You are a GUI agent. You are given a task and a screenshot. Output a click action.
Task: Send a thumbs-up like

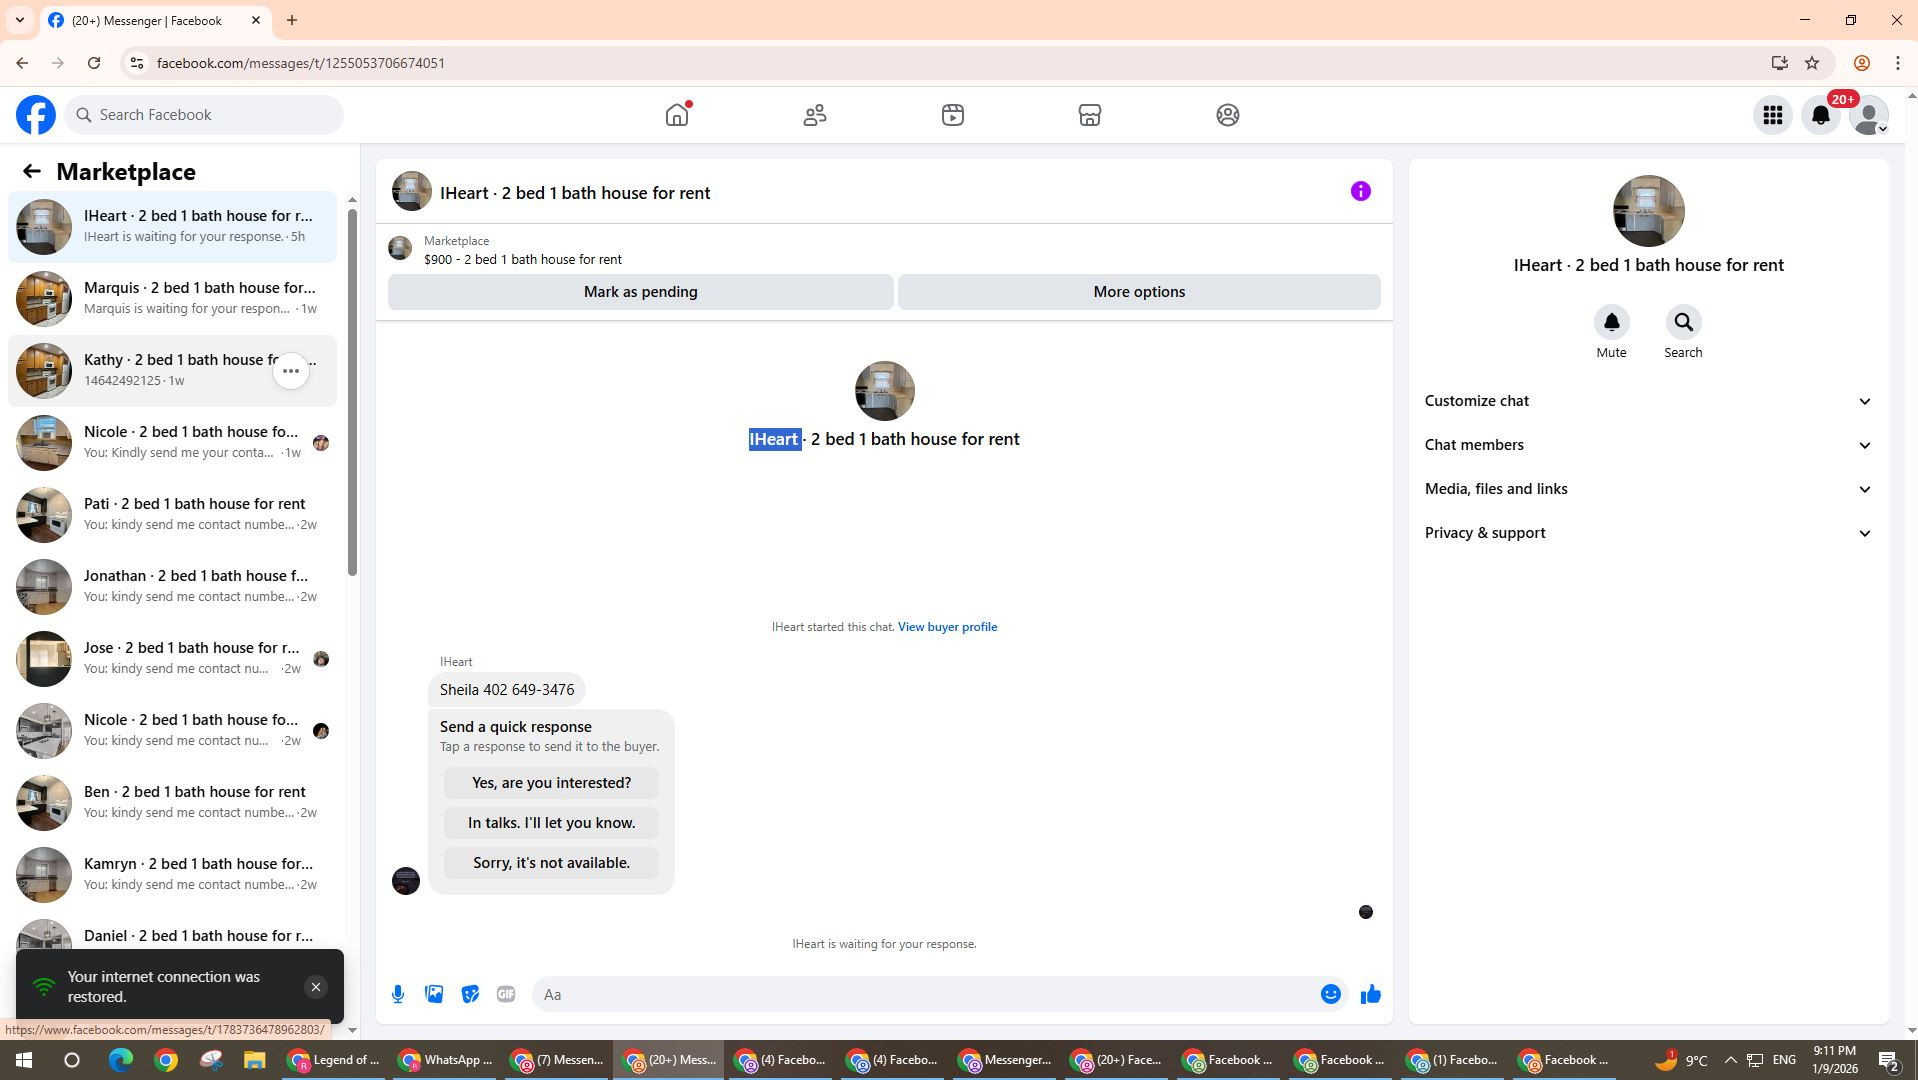[1371, 994]
